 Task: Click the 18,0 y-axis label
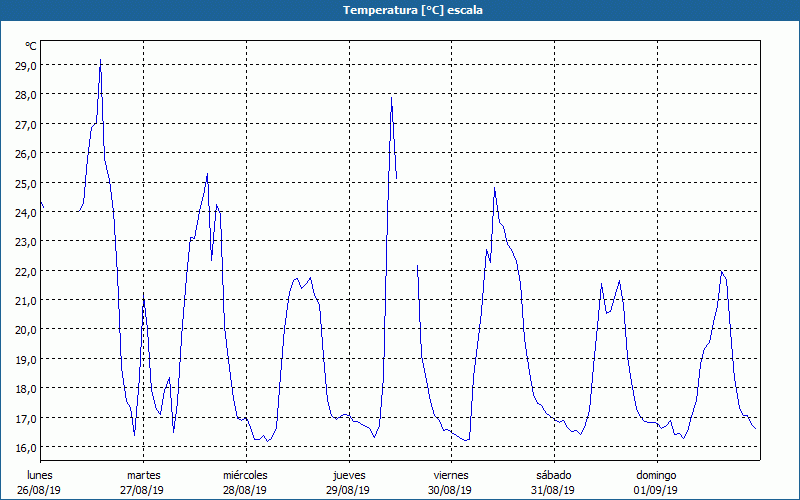pyautogui.click(x=24, y=389)
